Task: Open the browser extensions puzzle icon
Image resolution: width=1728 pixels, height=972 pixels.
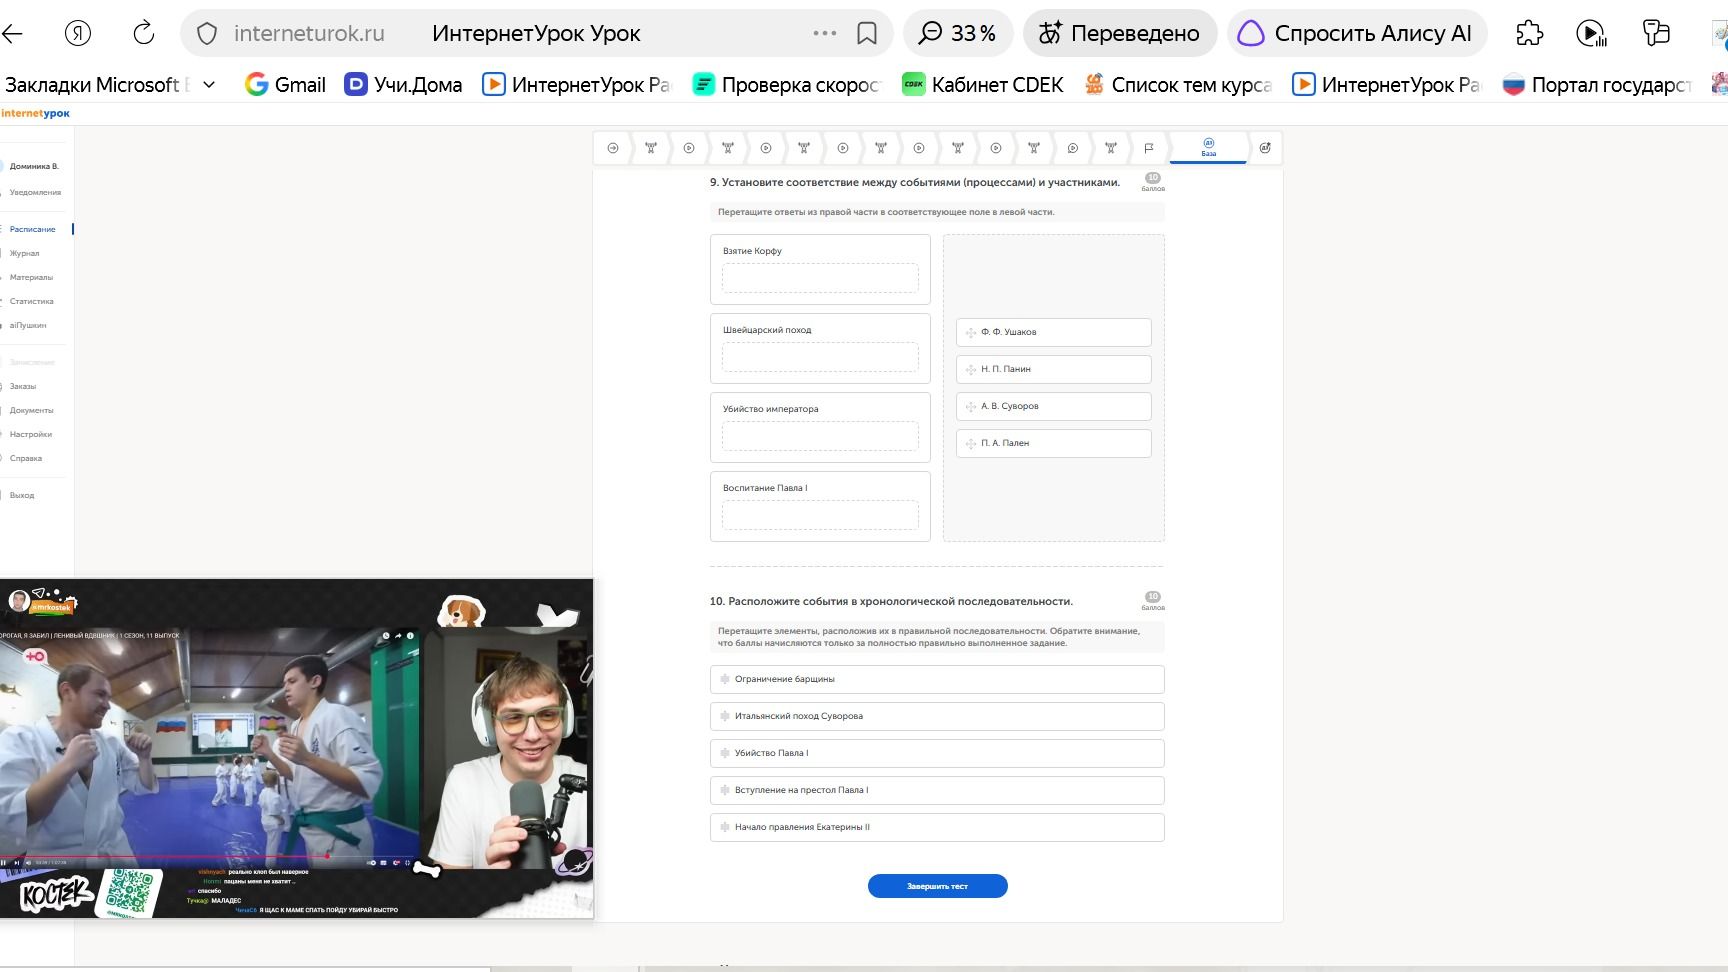Action: coord(1529,33)
